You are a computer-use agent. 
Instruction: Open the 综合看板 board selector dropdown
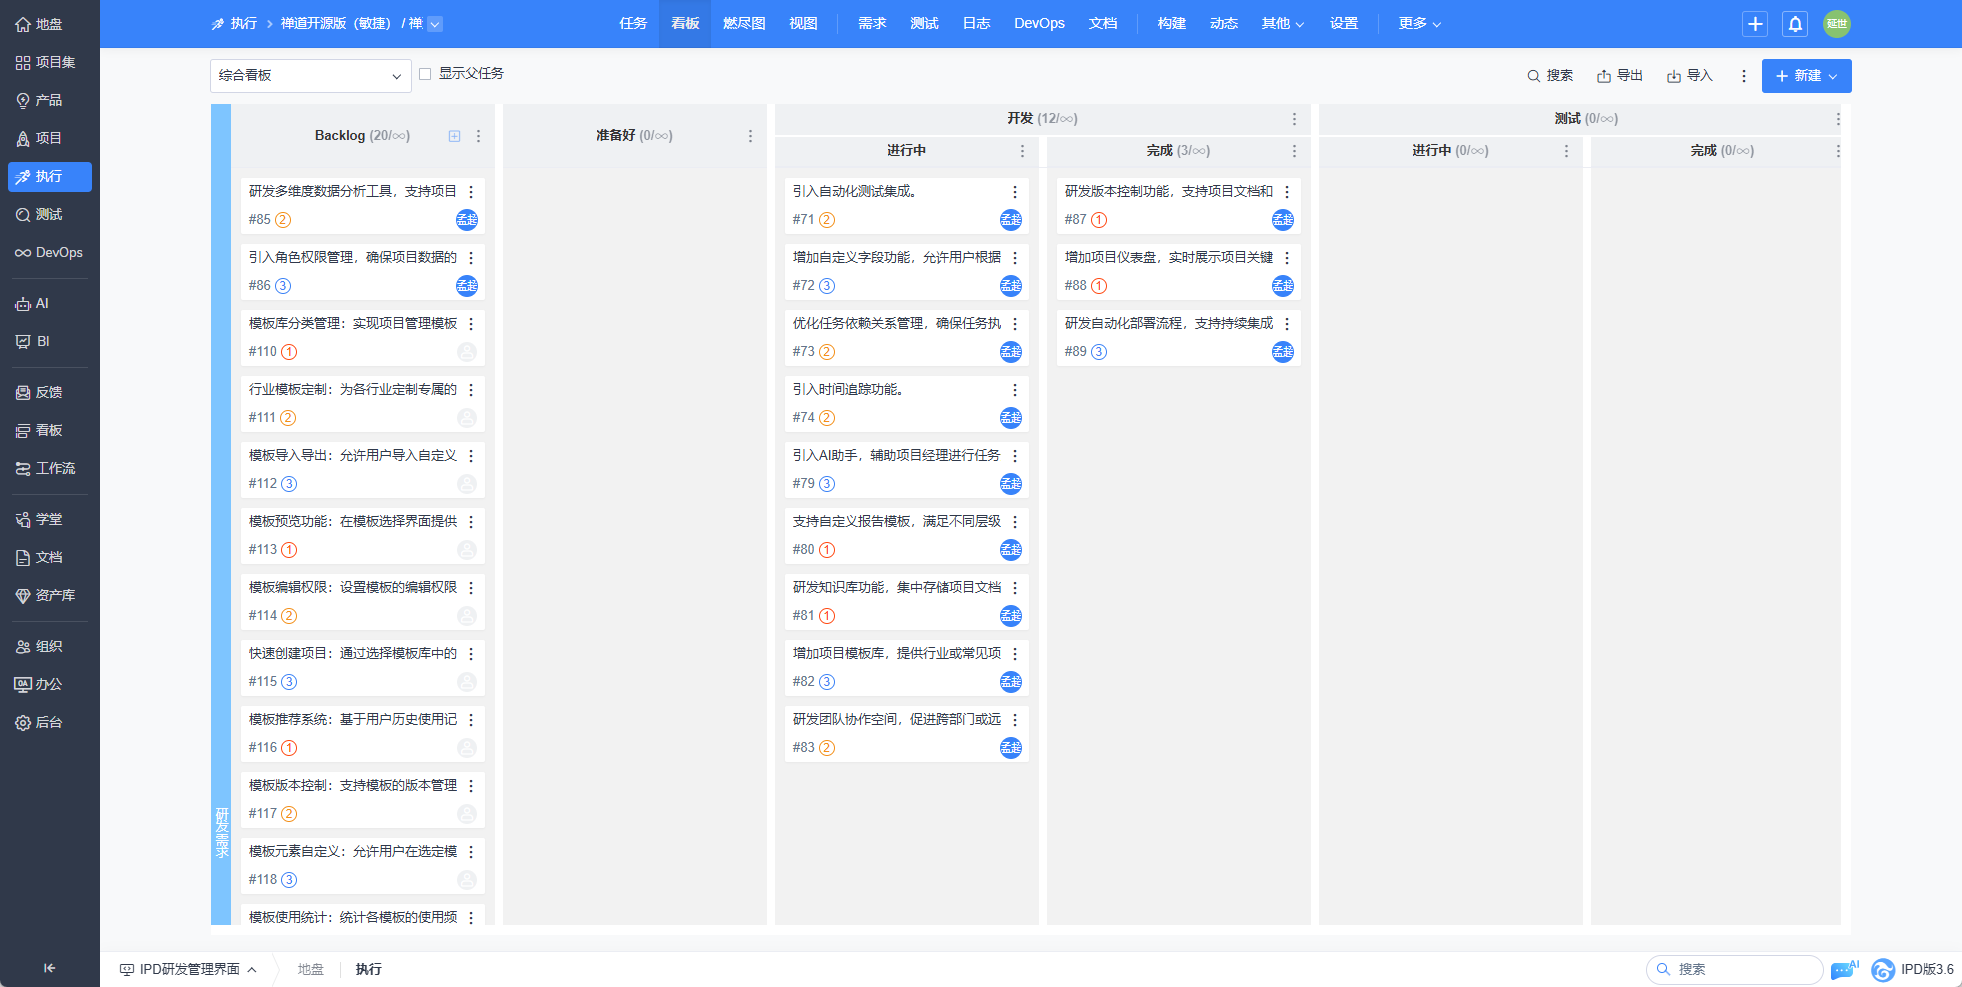pyautogui.click(x=310, y=75)
